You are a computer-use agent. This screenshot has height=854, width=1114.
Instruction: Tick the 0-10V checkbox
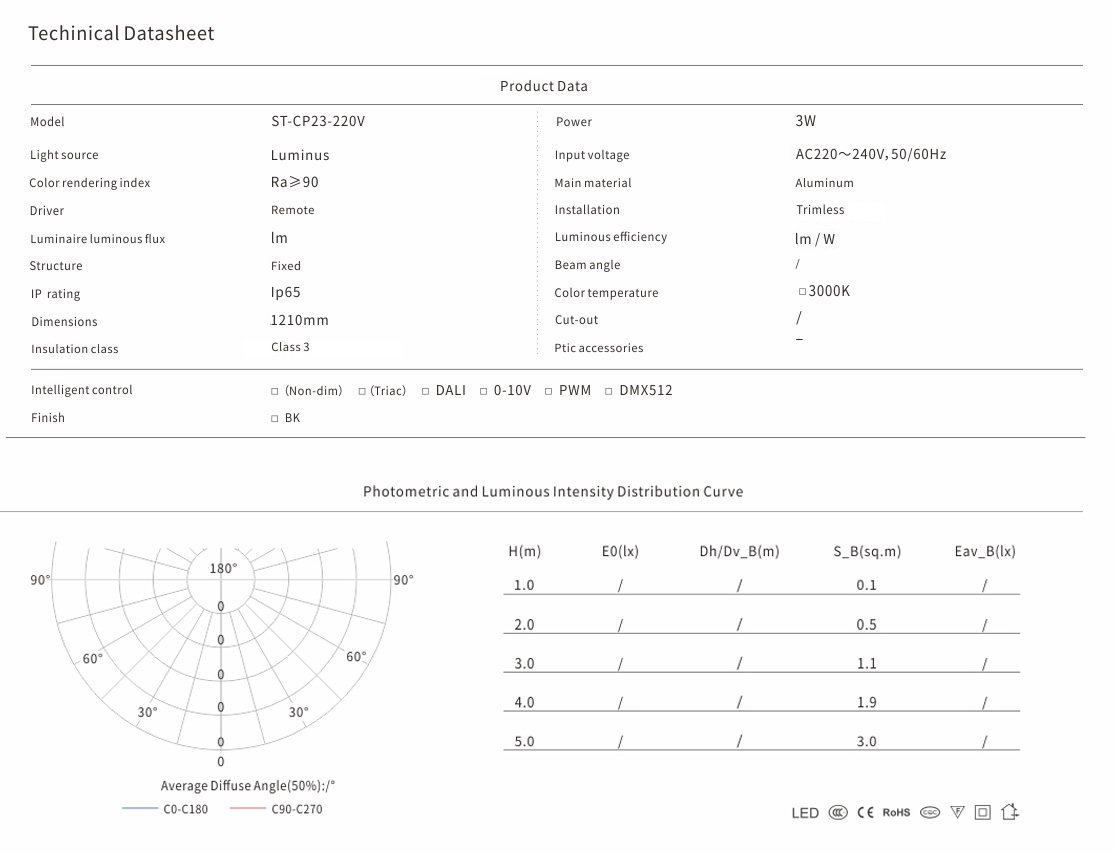(483, 391)
